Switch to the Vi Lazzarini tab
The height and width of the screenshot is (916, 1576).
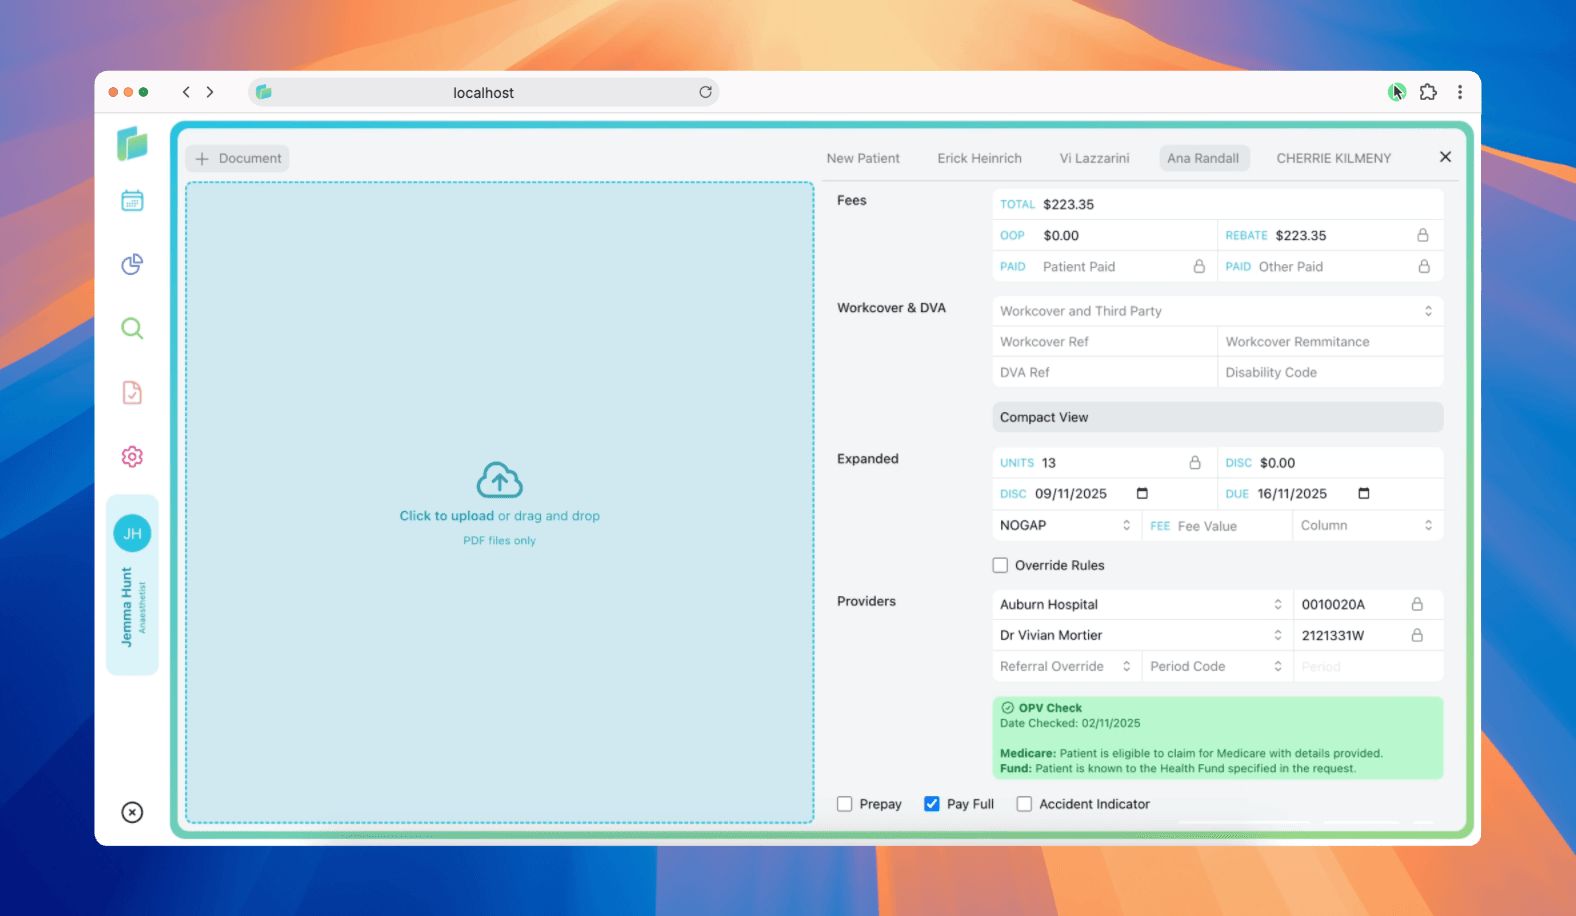[x=1094, y=158]
